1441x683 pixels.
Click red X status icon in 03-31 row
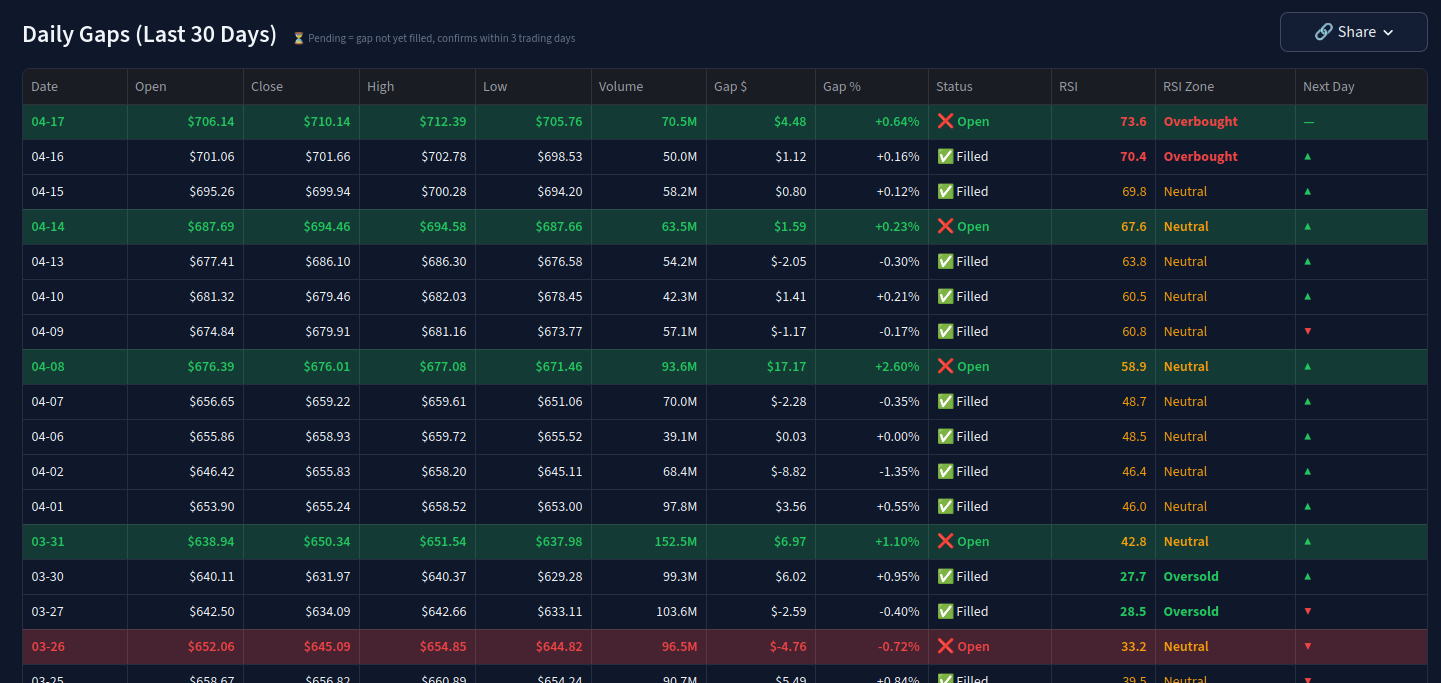click(x=945, y=541)
